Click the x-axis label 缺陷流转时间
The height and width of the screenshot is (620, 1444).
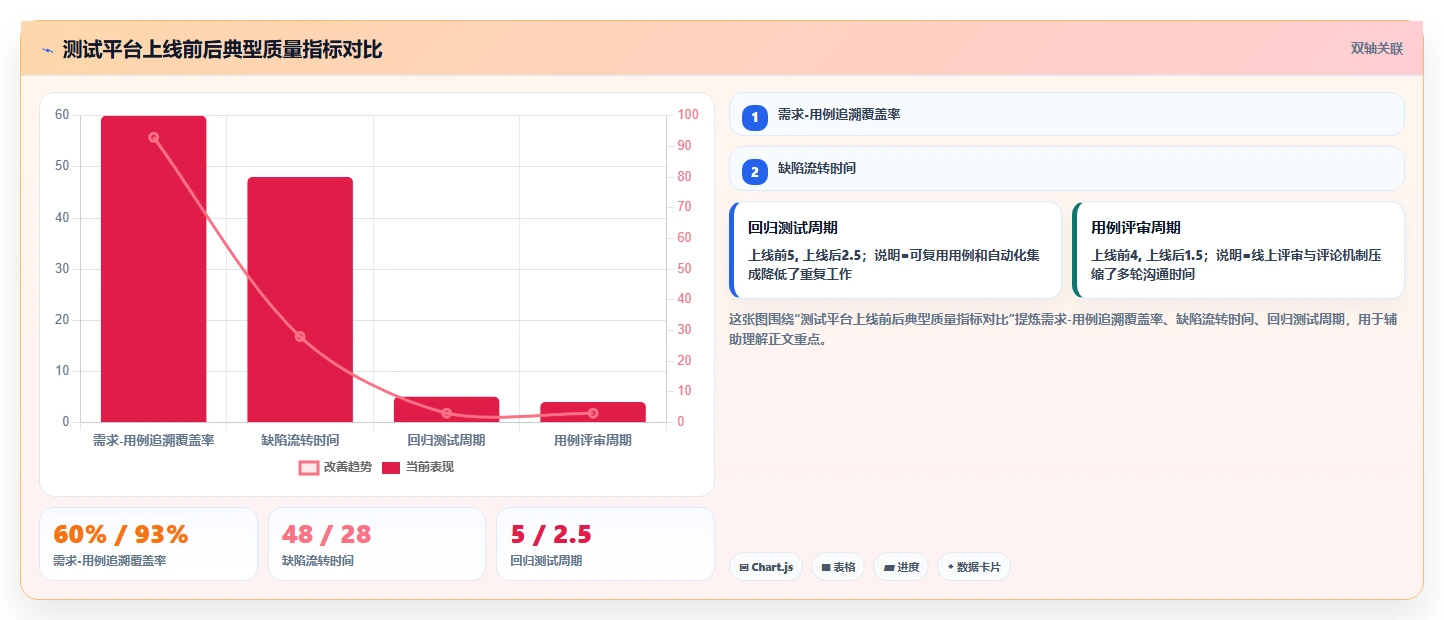coord(300,440)
